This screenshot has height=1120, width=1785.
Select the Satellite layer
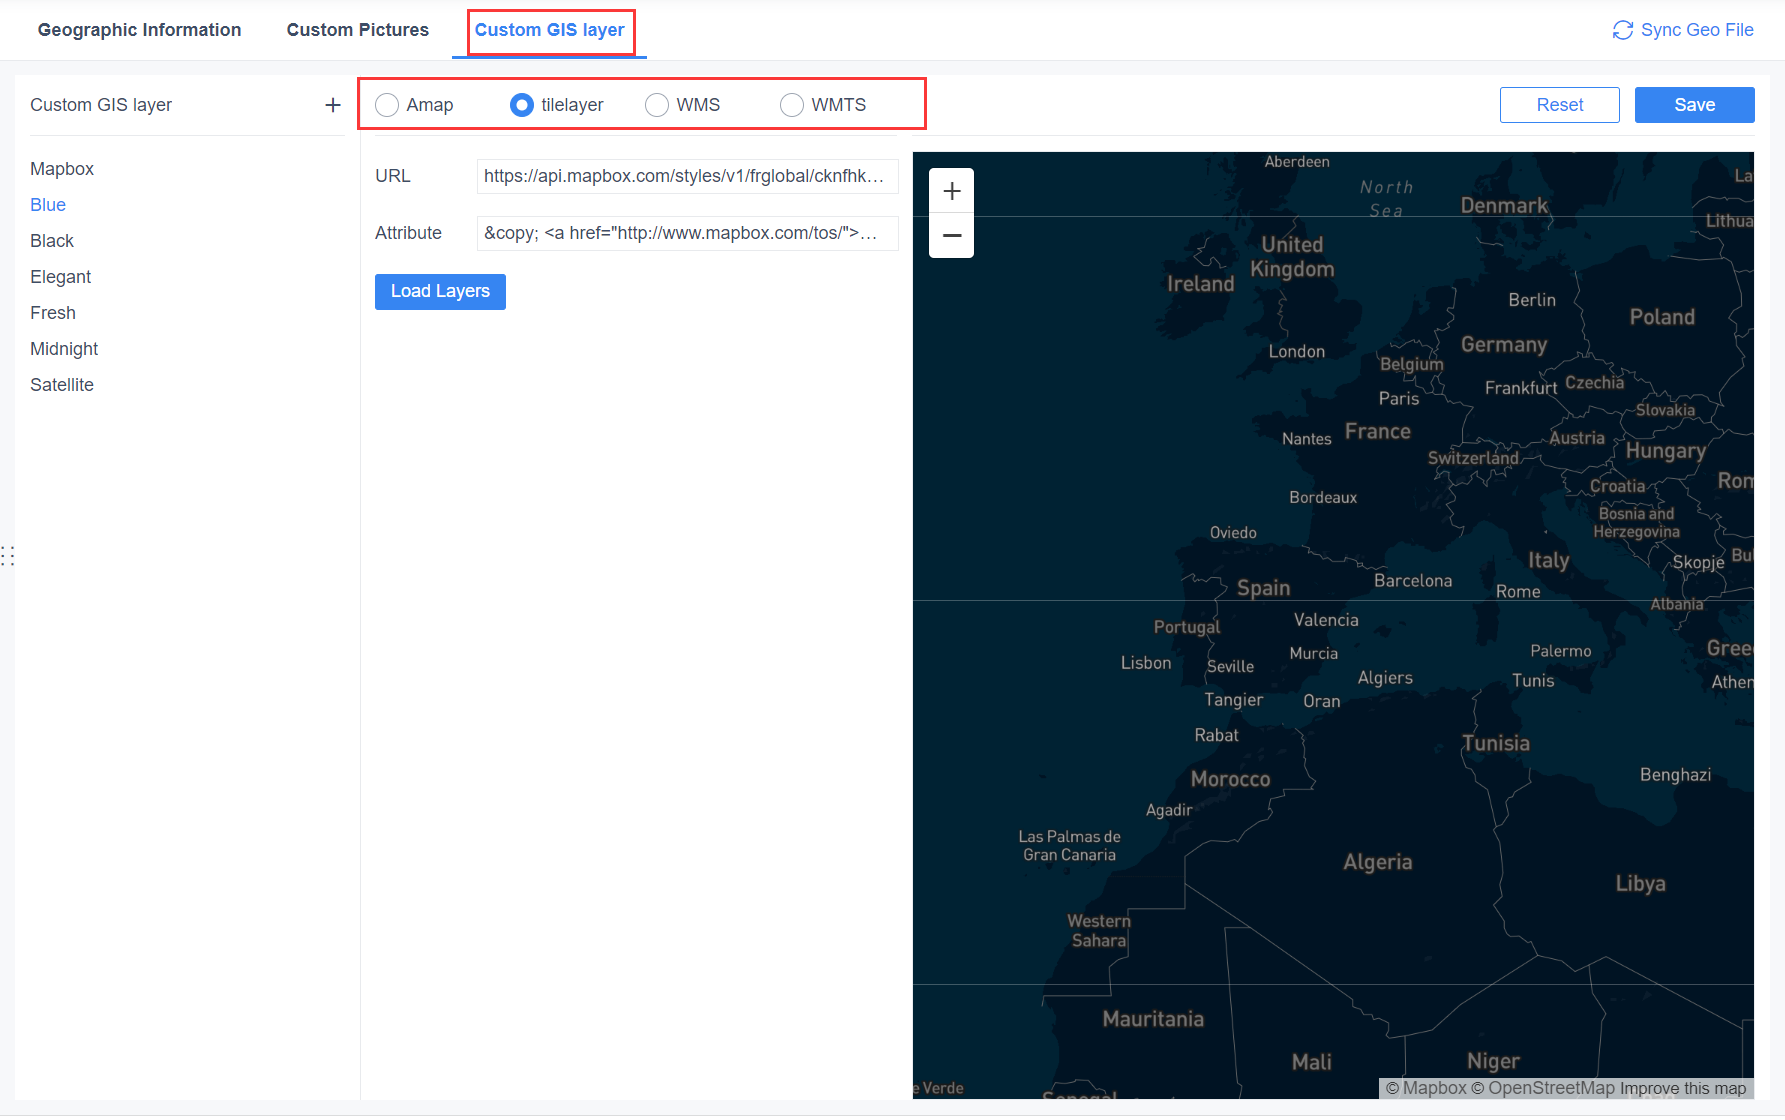tap(62, 385)
